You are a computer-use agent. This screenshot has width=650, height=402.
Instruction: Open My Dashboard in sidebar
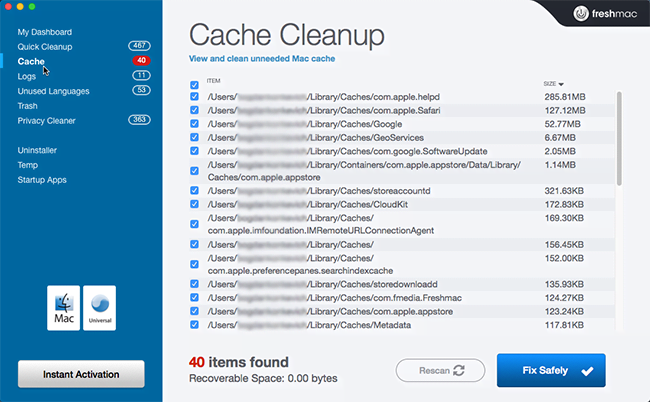pyautogui.click(x=44, y=32)
